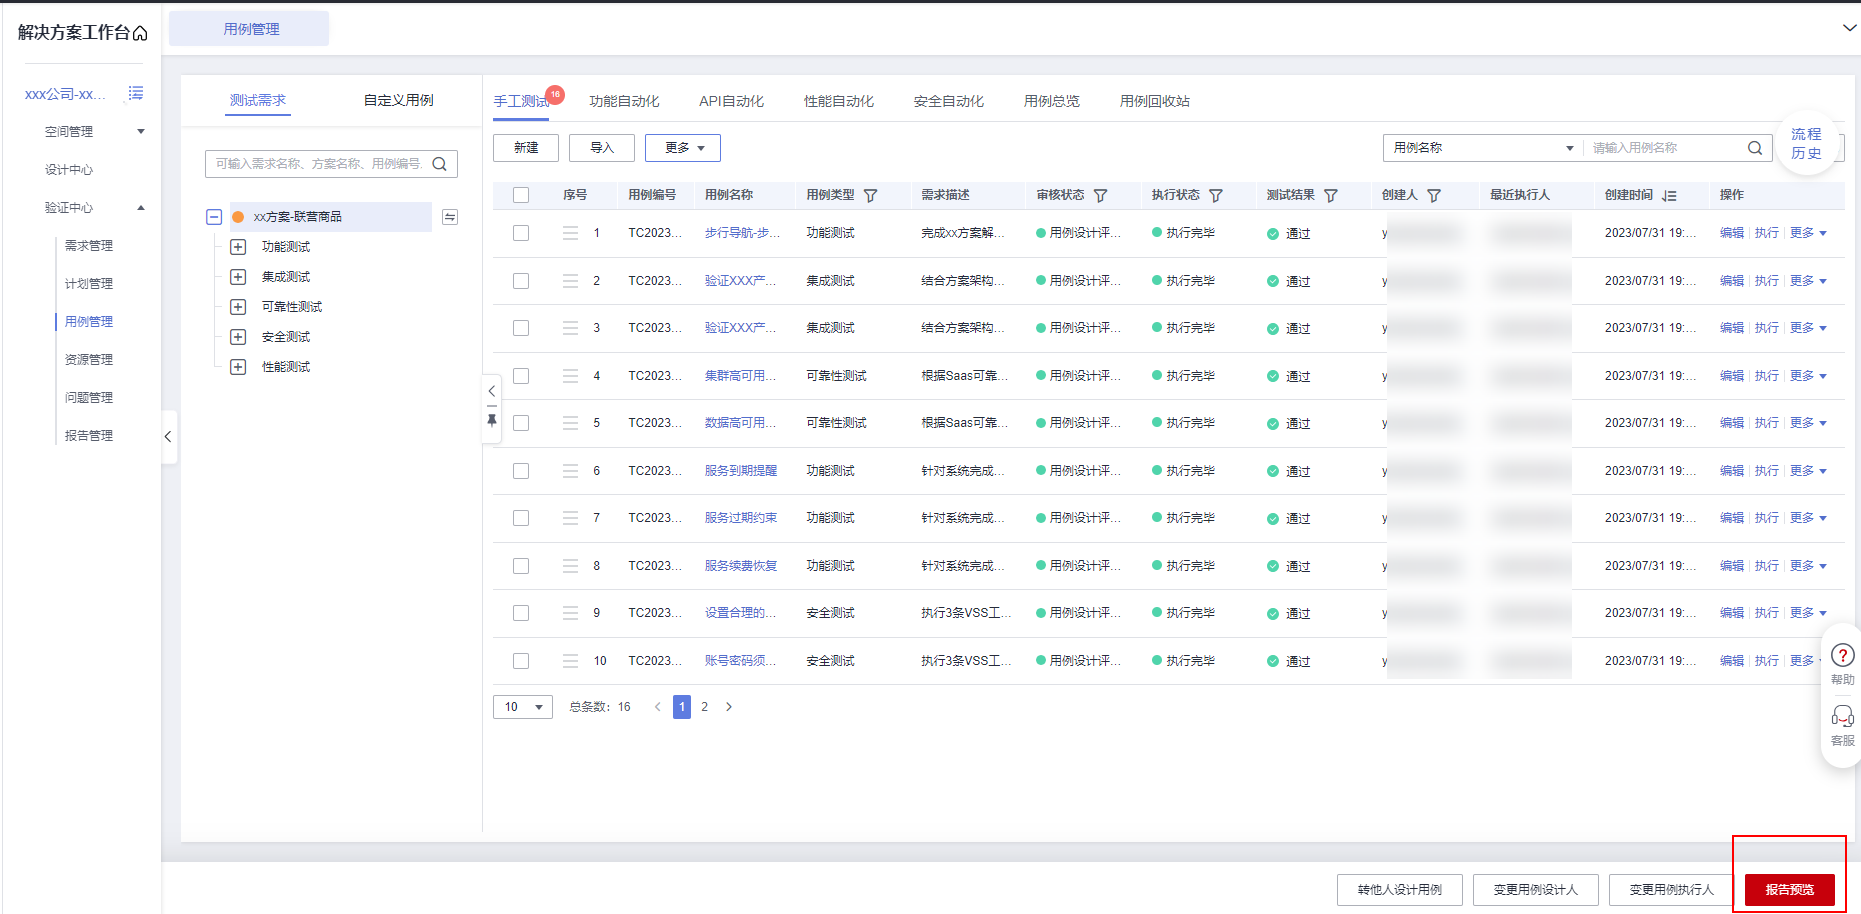Image resolution: width=1861 pixels, height=914 pixels.
Task: Check the checkbox for row 3
Action: pos(521,328)
